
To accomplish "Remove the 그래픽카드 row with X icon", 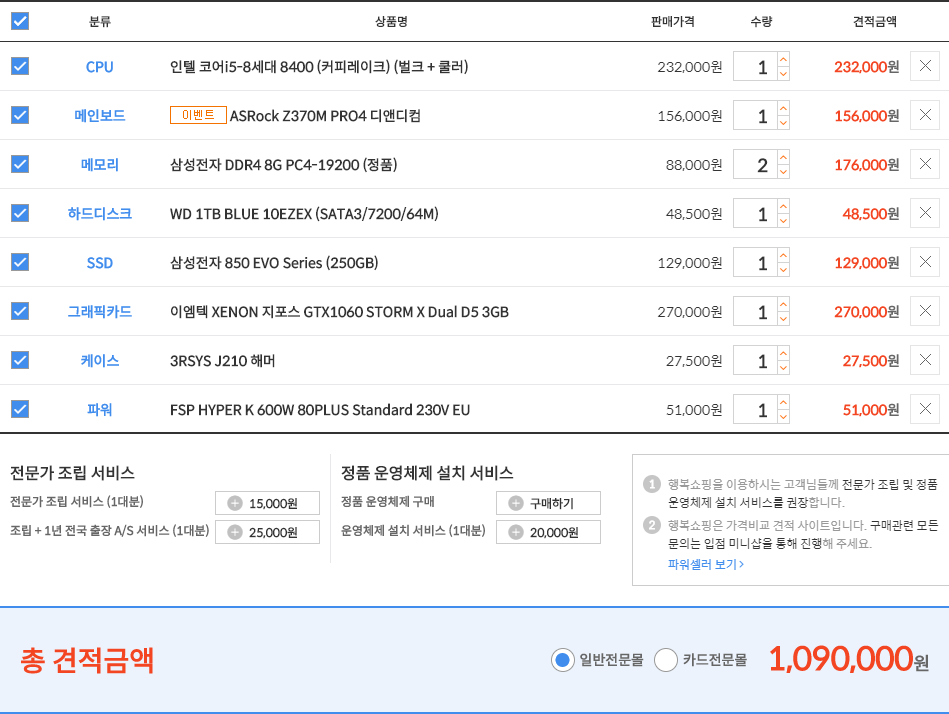I will coord(925,311).
